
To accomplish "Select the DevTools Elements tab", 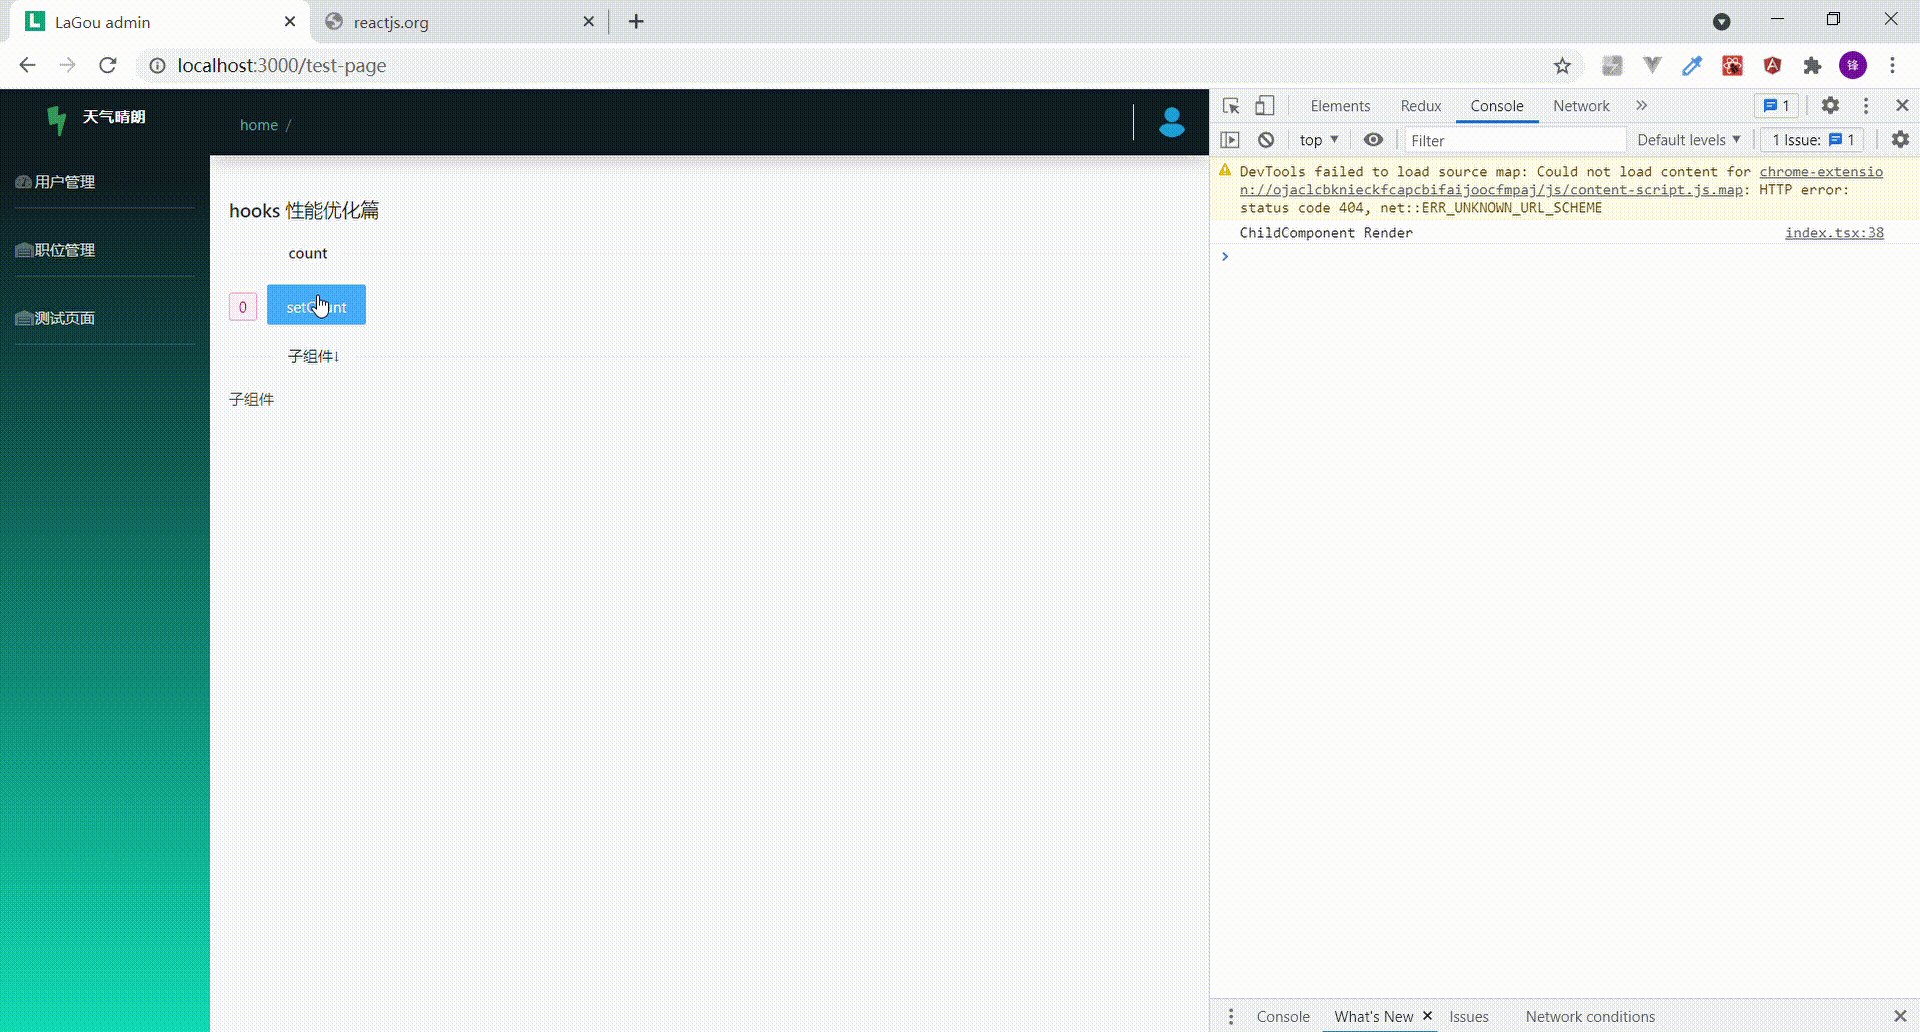I will click(x=1340, y=106).
